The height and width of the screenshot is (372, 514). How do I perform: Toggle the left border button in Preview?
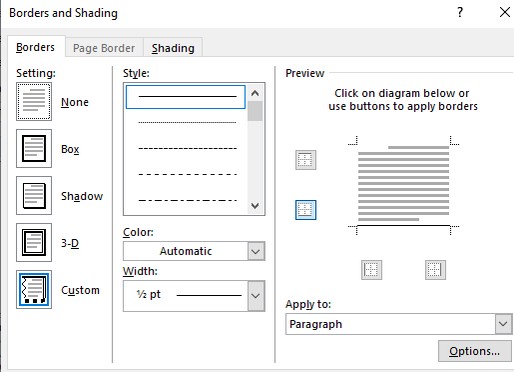pyautogui.click(x=372, y=270)
